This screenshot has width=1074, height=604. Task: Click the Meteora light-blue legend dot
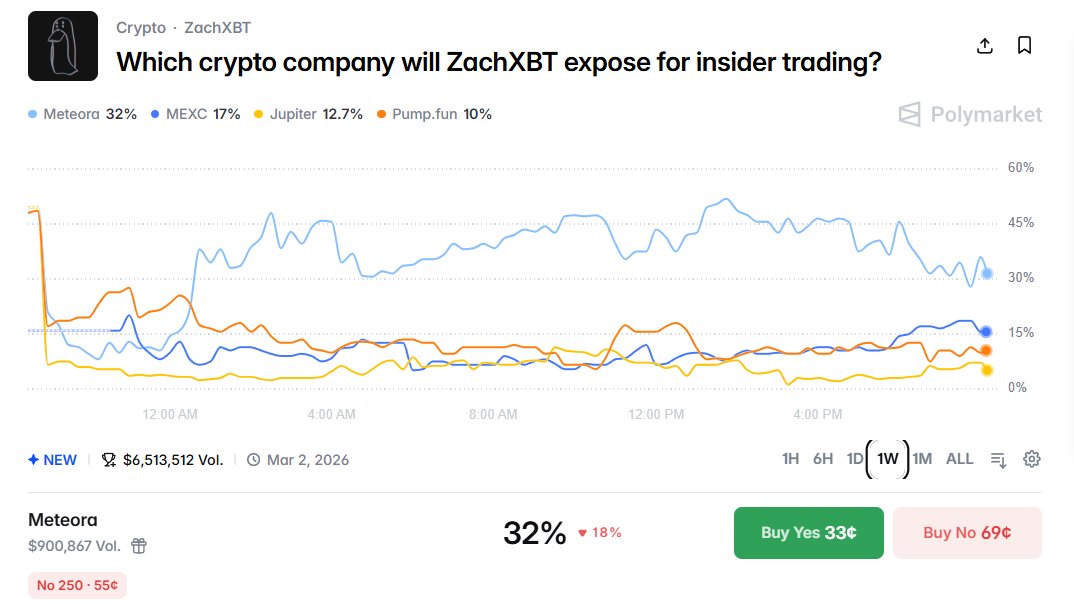click(34, 114)
